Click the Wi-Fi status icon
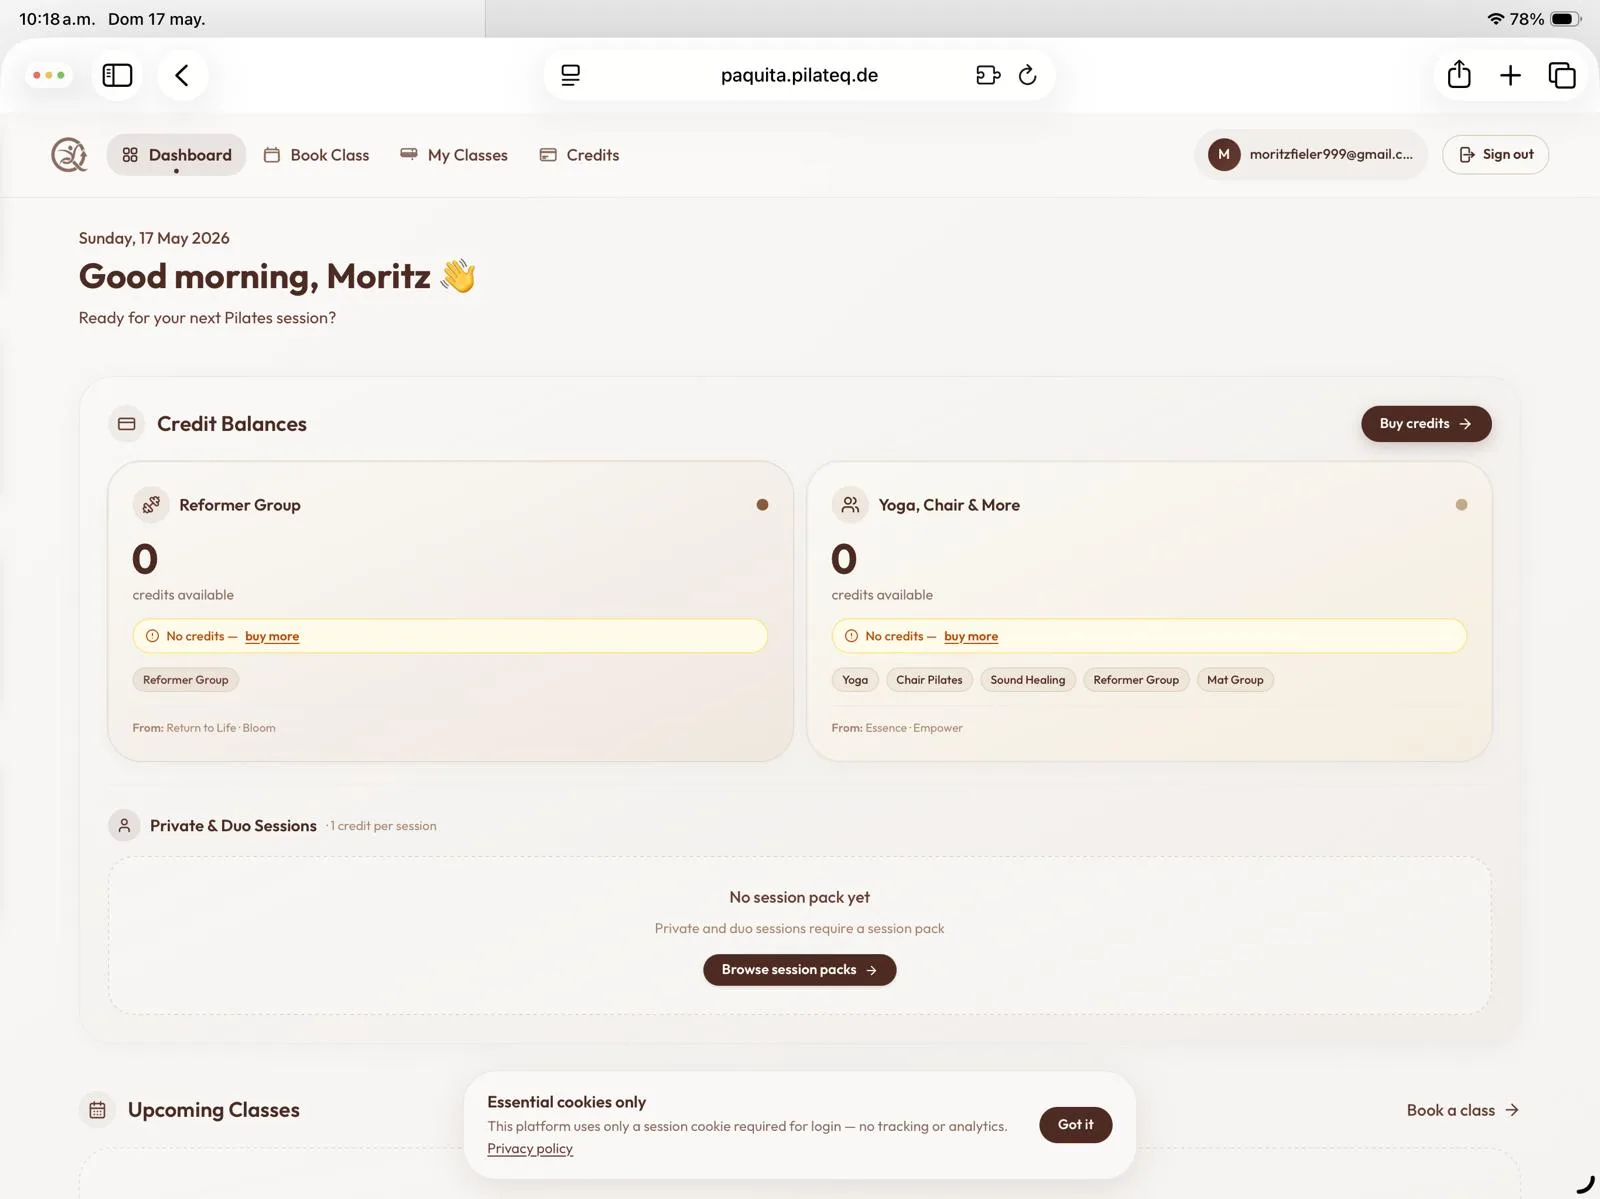The height and width of the screenshot is (1199, 1600). (1495, 19)
